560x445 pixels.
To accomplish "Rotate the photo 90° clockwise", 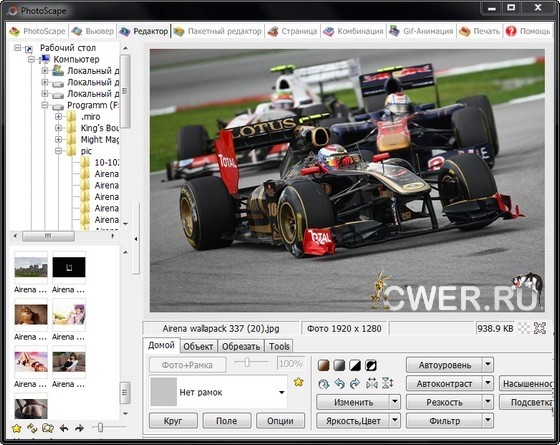I will pyautogui.click(x=355, y=384).
